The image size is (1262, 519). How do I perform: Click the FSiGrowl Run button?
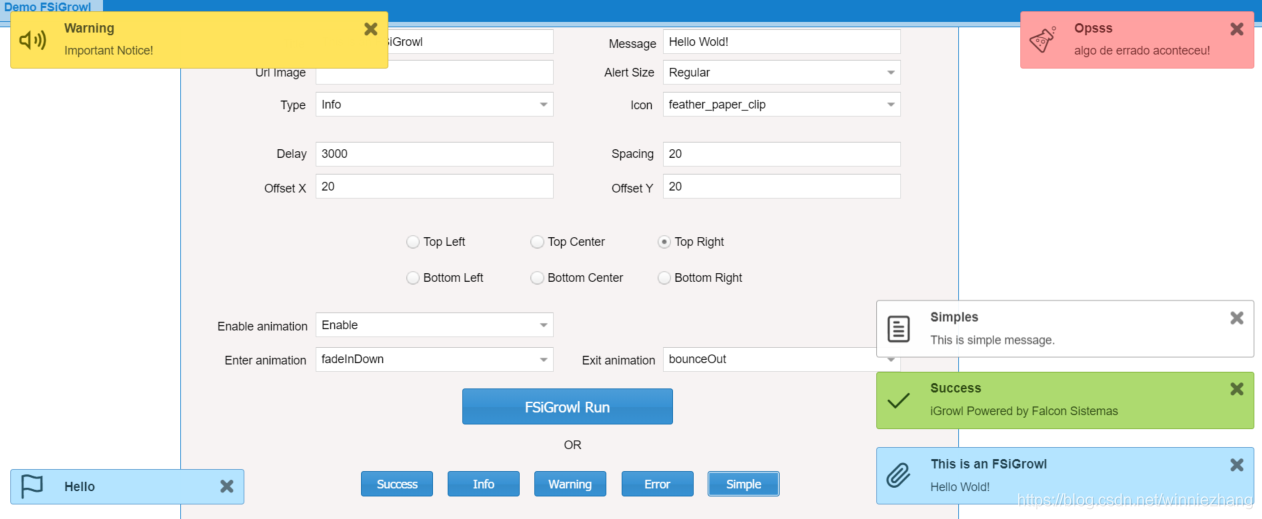(567, 407)
